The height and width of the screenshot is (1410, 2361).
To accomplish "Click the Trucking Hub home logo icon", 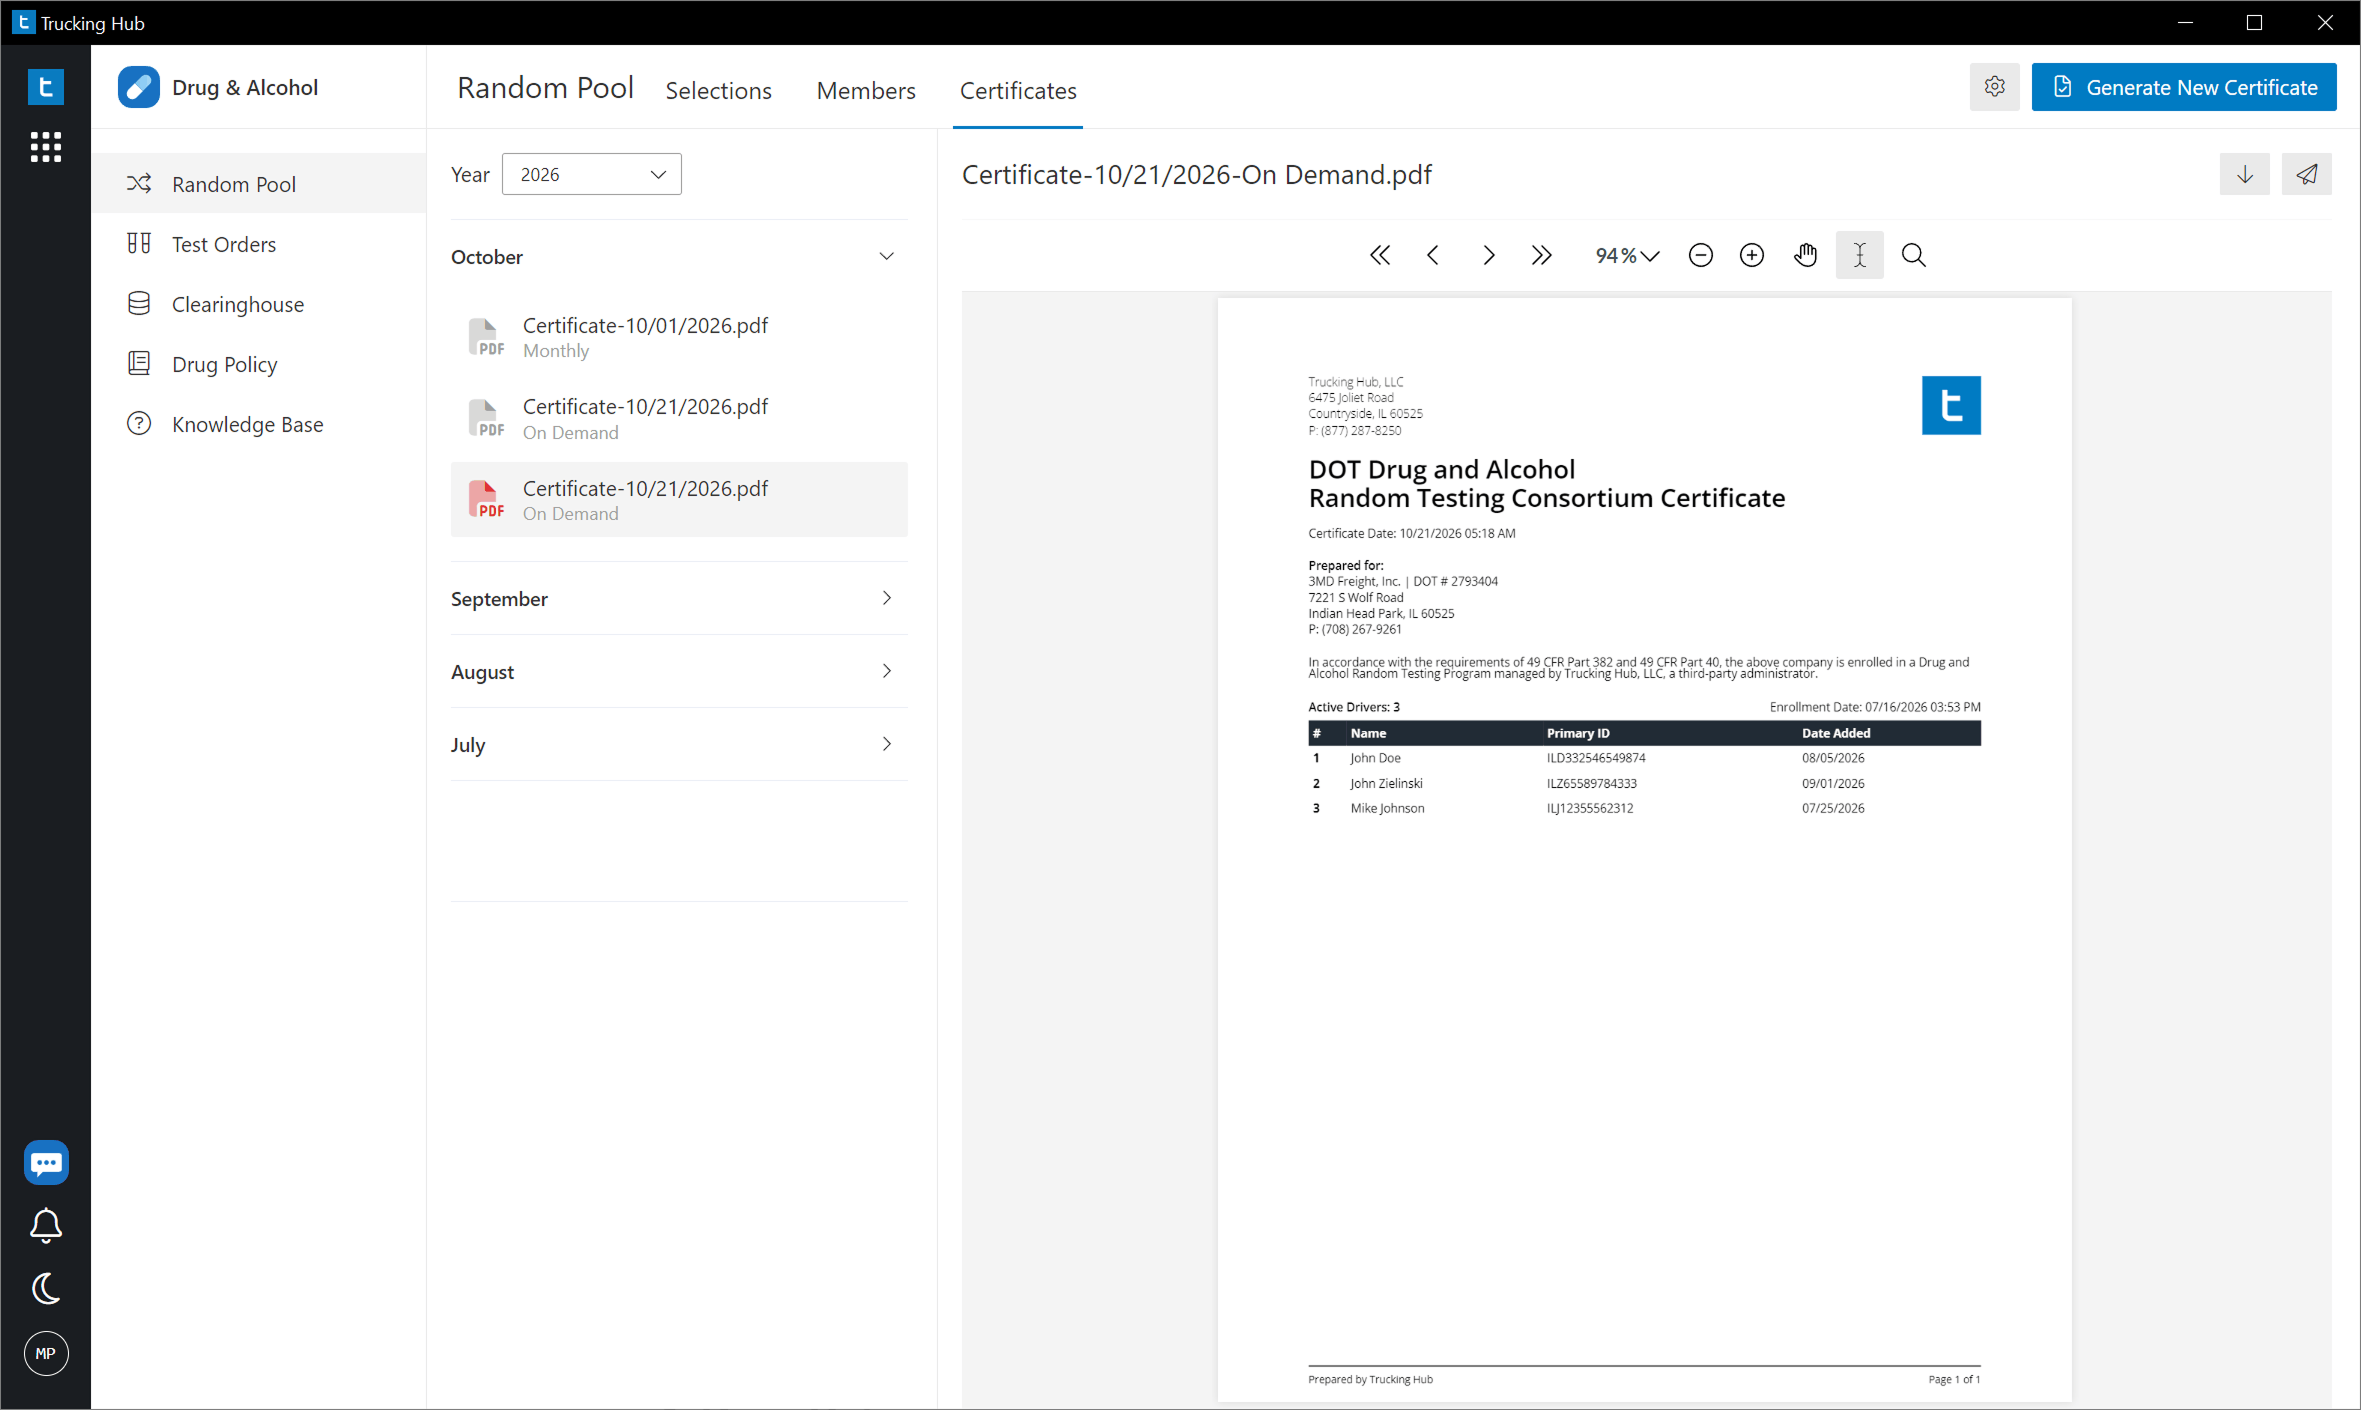I will pyautogui.click(x=45, y=87).
